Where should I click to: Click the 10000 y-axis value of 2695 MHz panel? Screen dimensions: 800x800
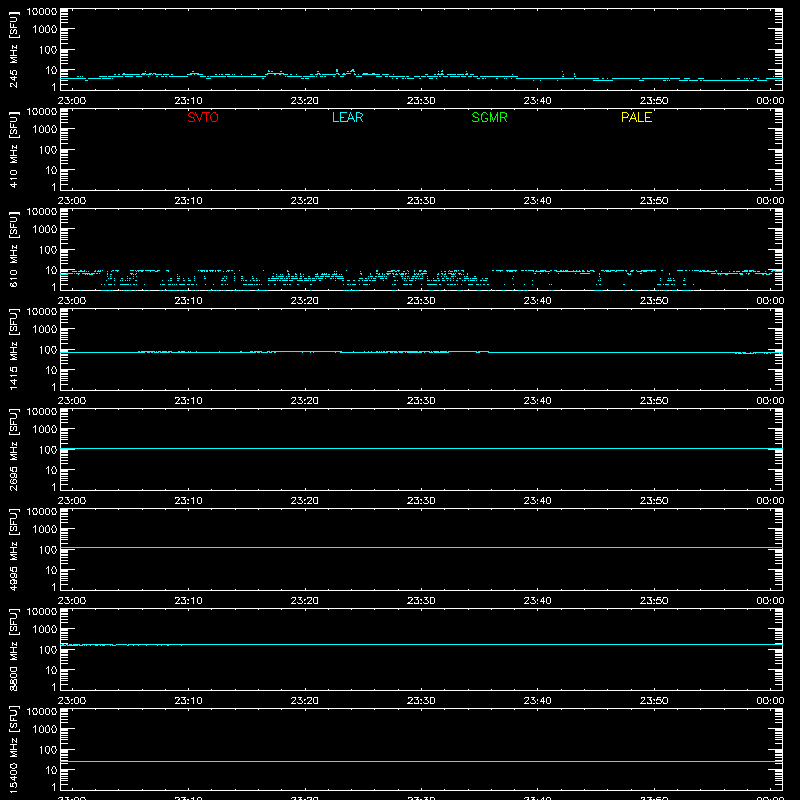point(42,412)
